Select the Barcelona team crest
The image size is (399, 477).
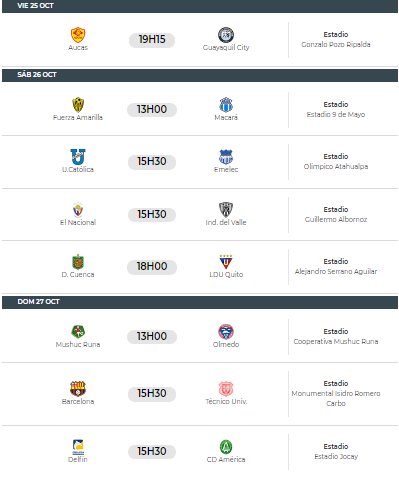[x=78, y=389]
